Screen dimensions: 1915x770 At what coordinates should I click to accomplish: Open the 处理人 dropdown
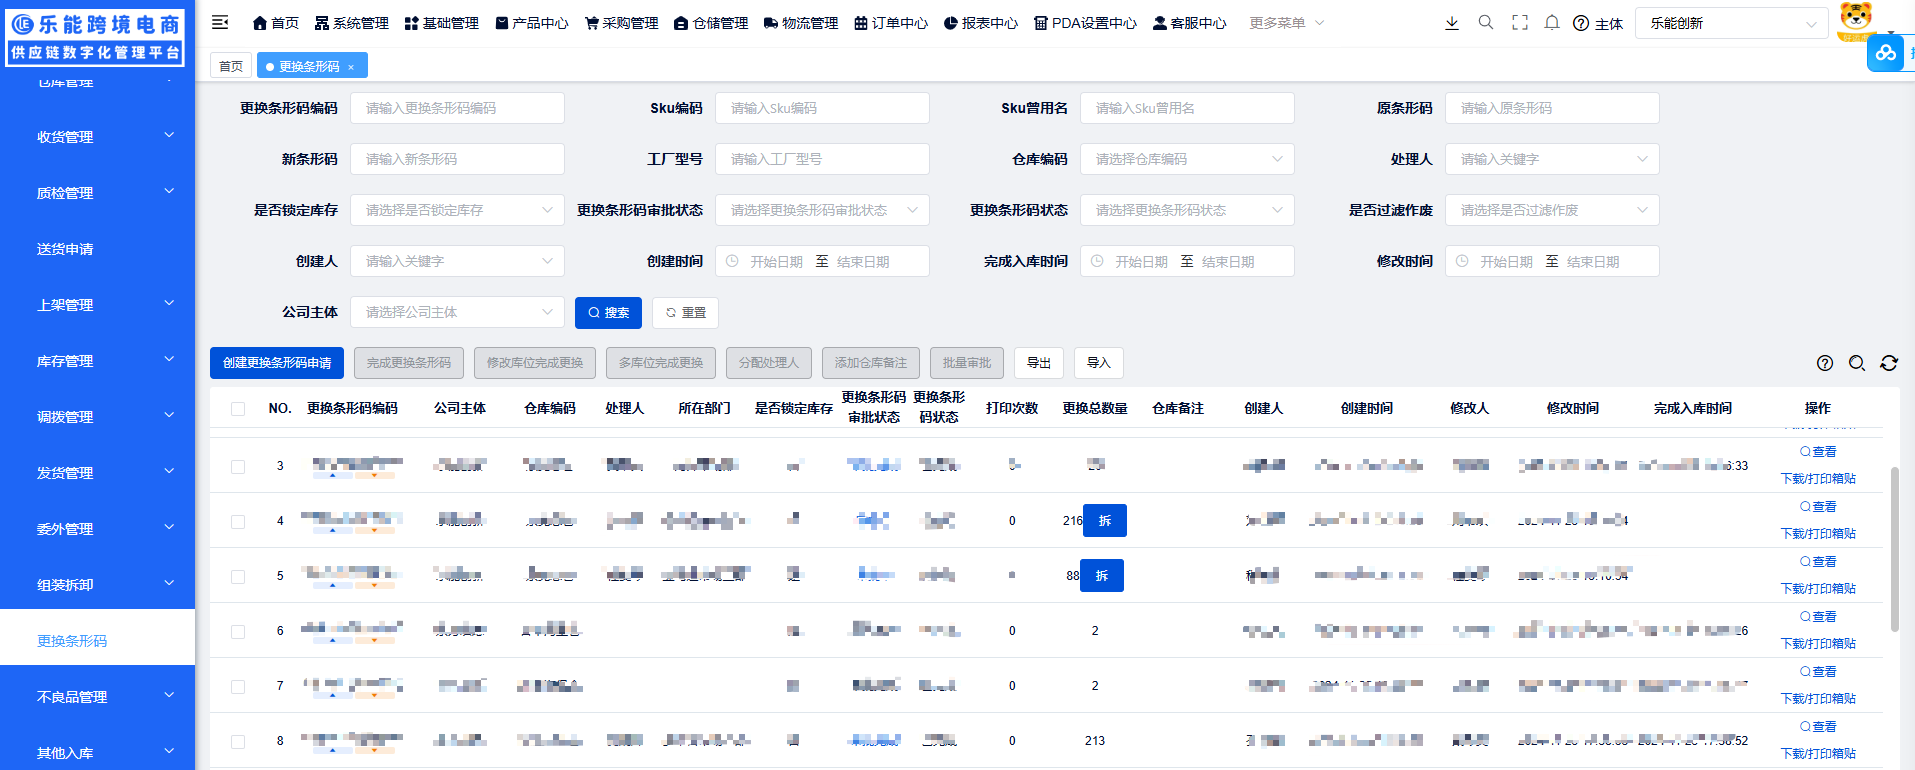[1552, 159]
